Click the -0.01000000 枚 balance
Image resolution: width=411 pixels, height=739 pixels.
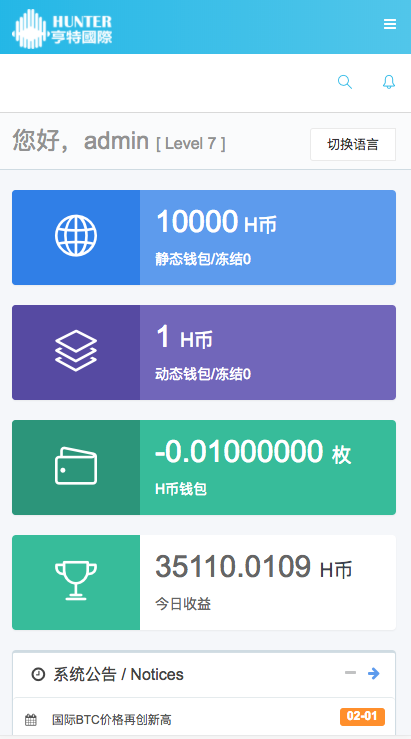253,452
